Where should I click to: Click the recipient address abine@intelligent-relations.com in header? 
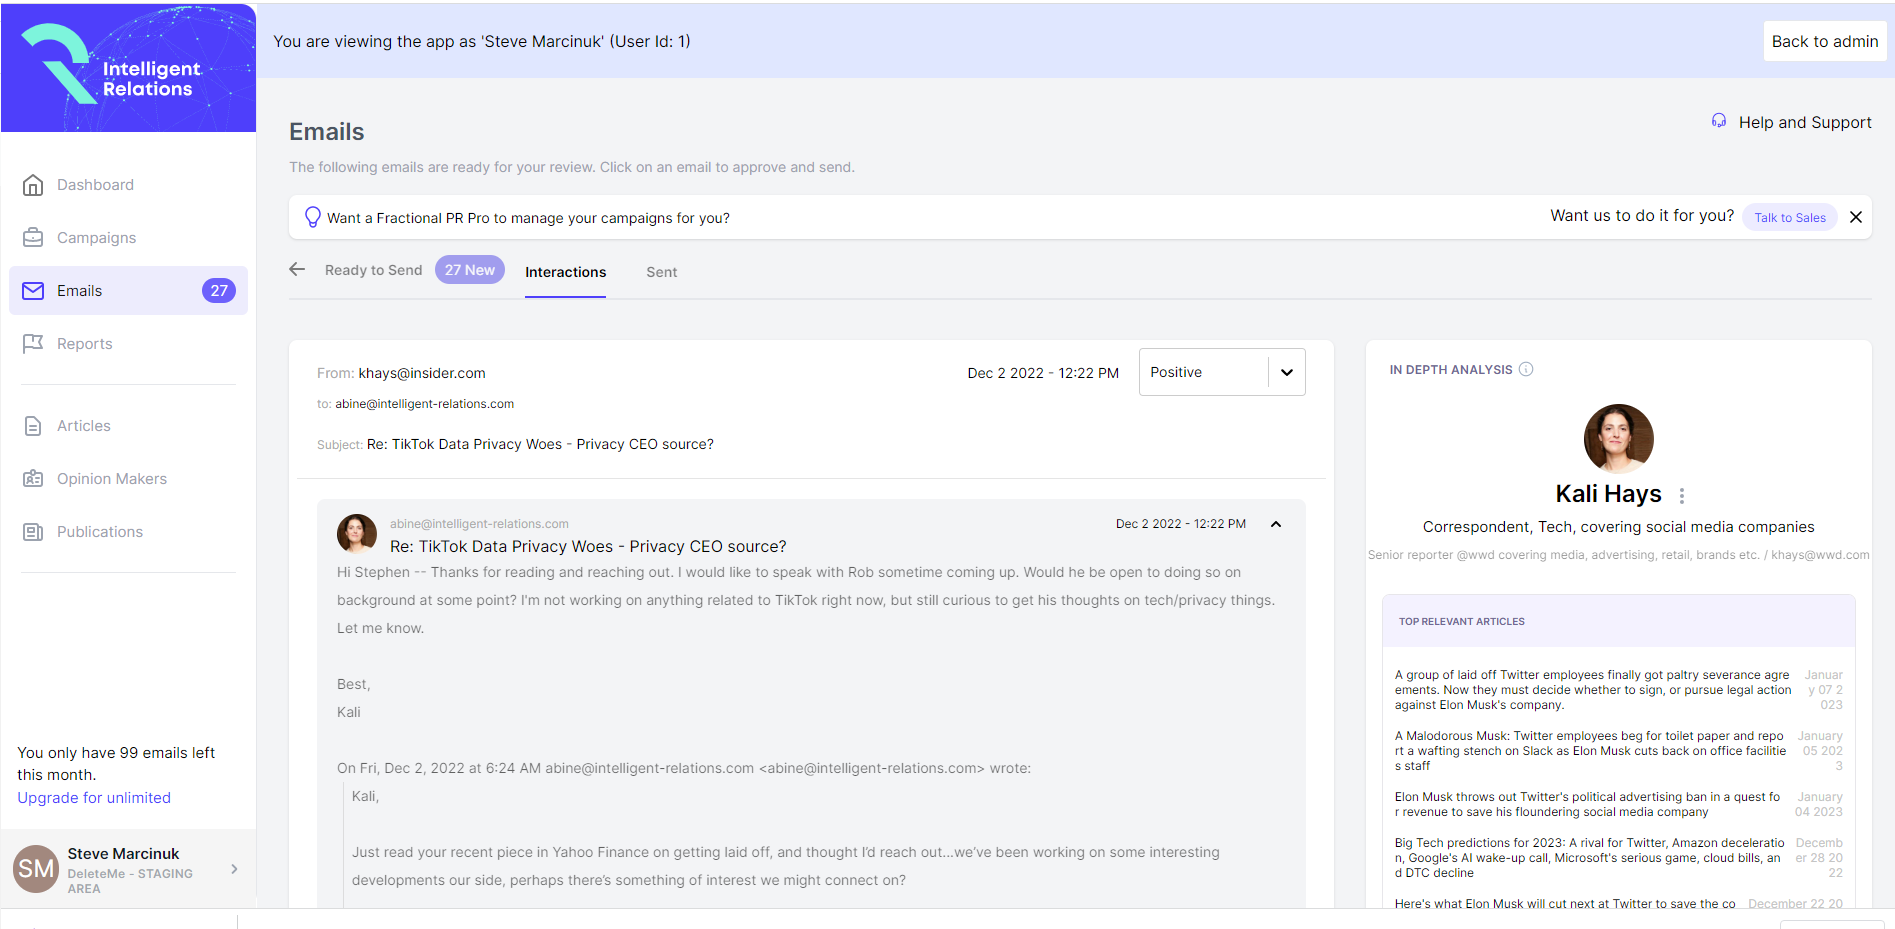pos(424,404)
